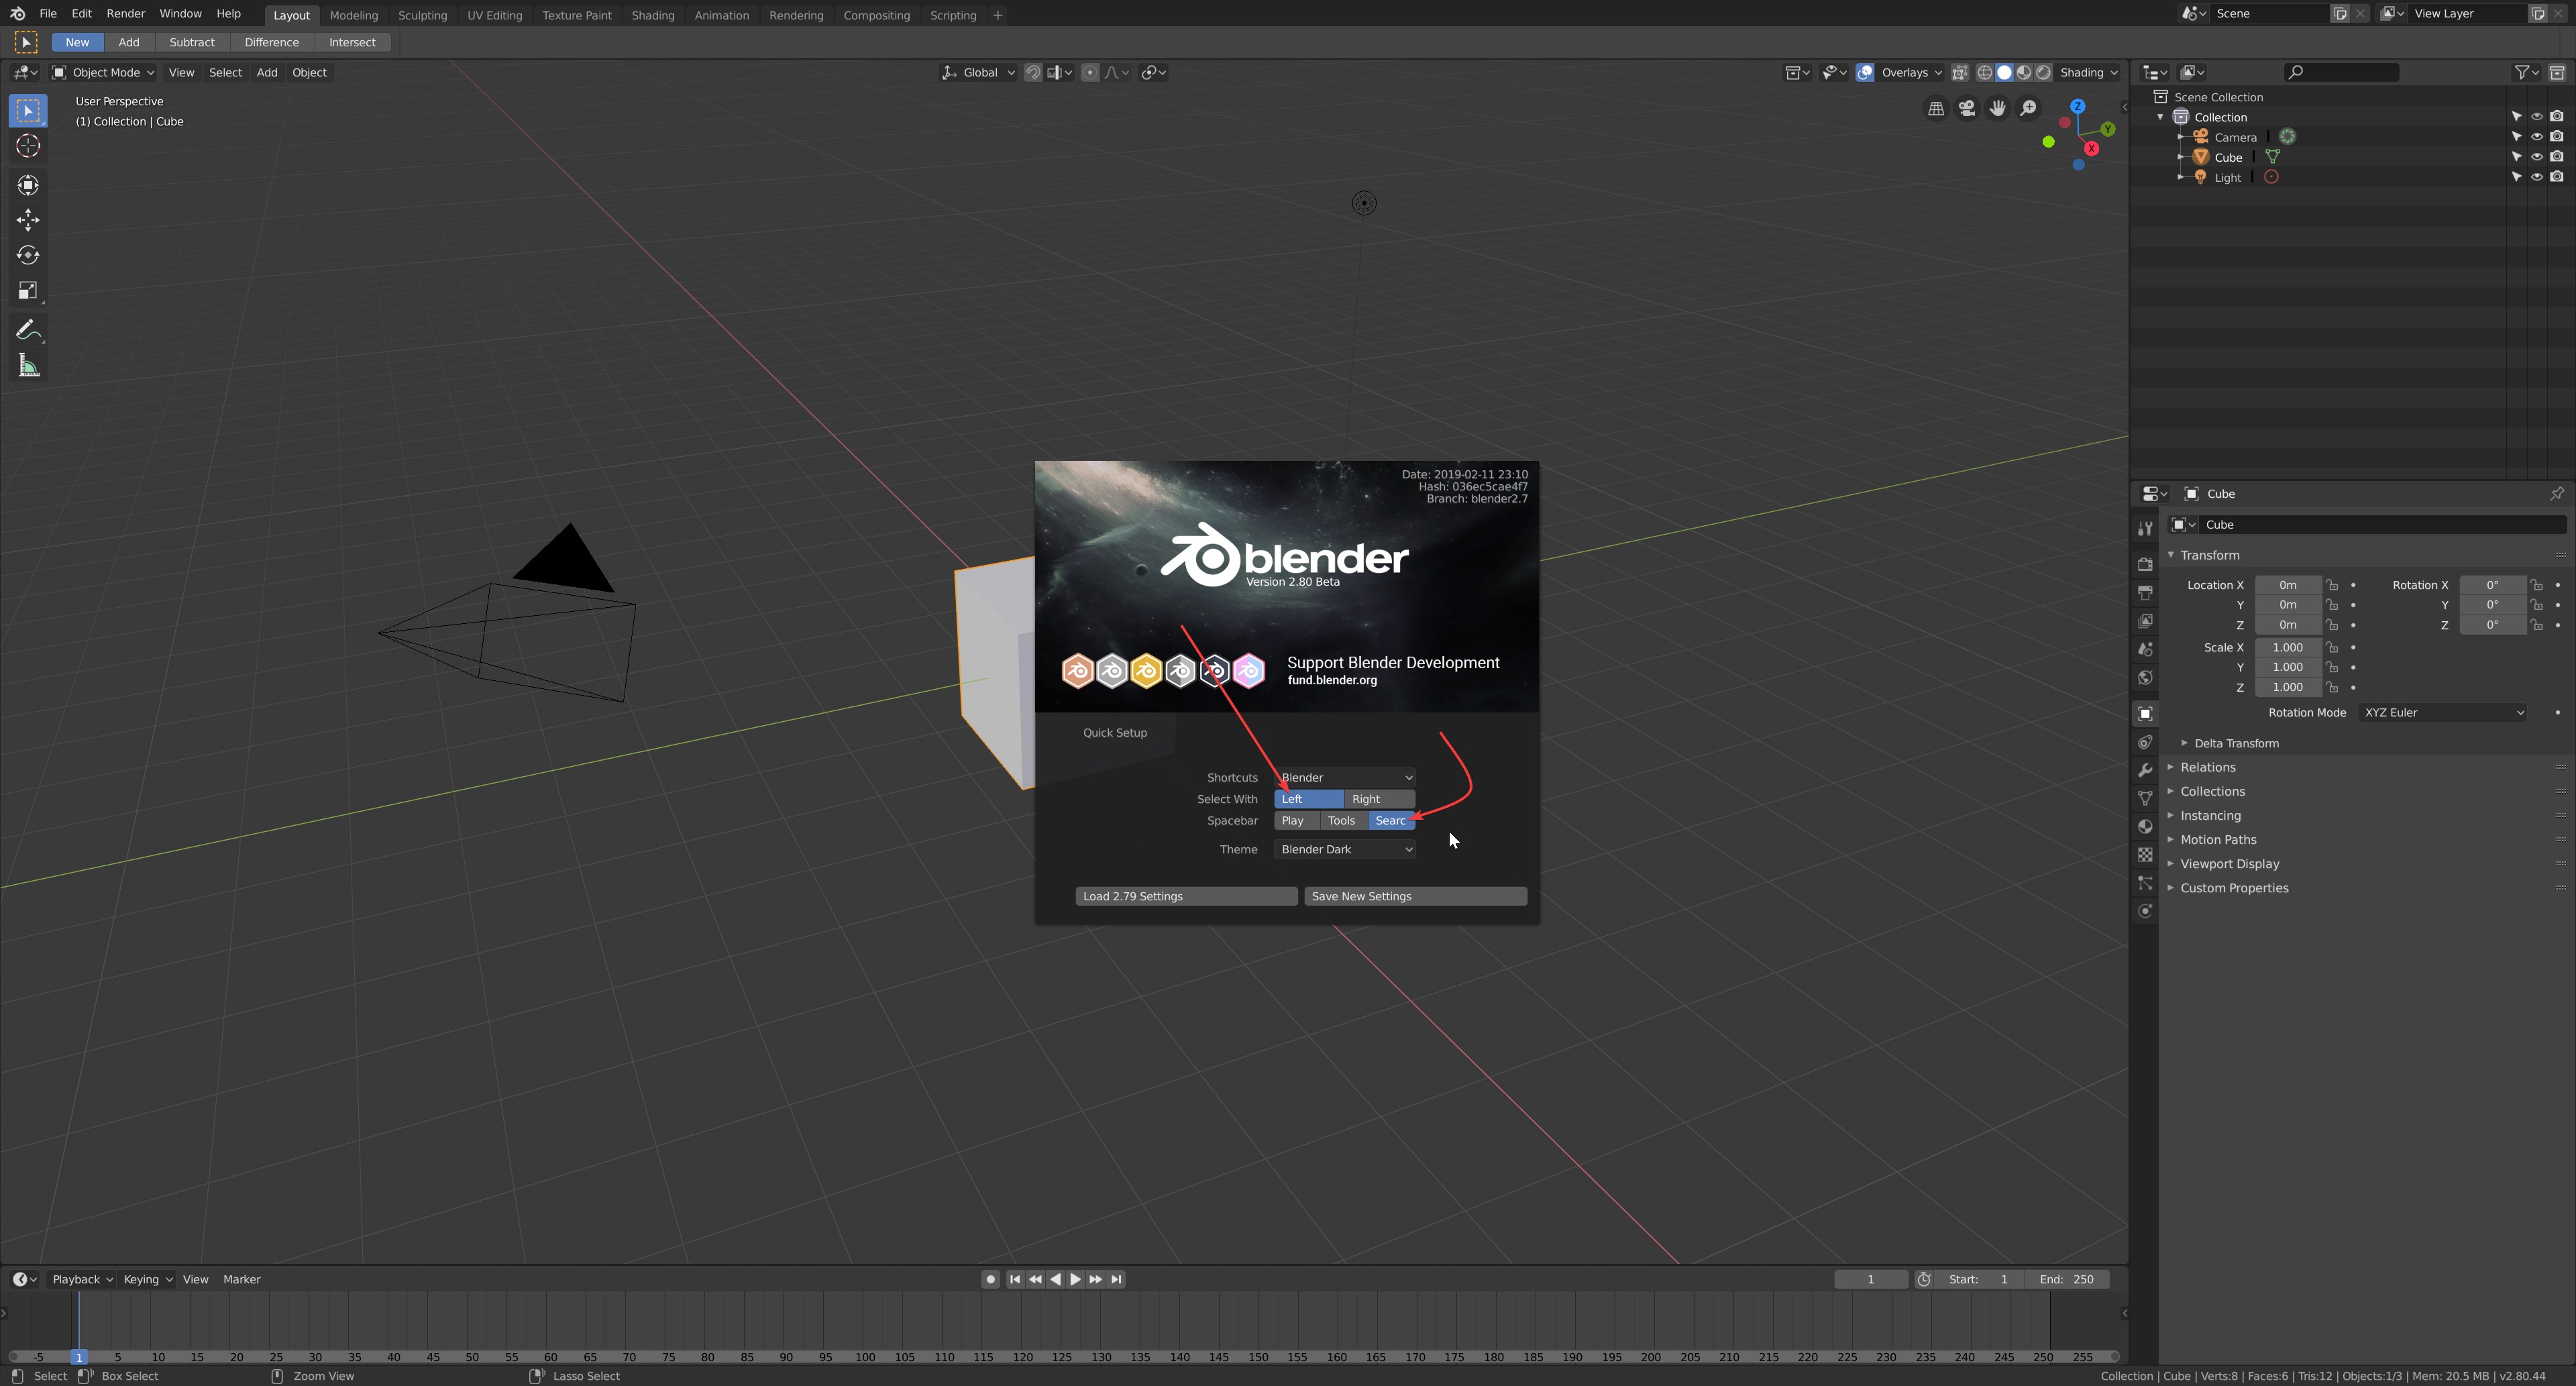Hide the Cube in viewport via eye icon

coord(2536,157)
